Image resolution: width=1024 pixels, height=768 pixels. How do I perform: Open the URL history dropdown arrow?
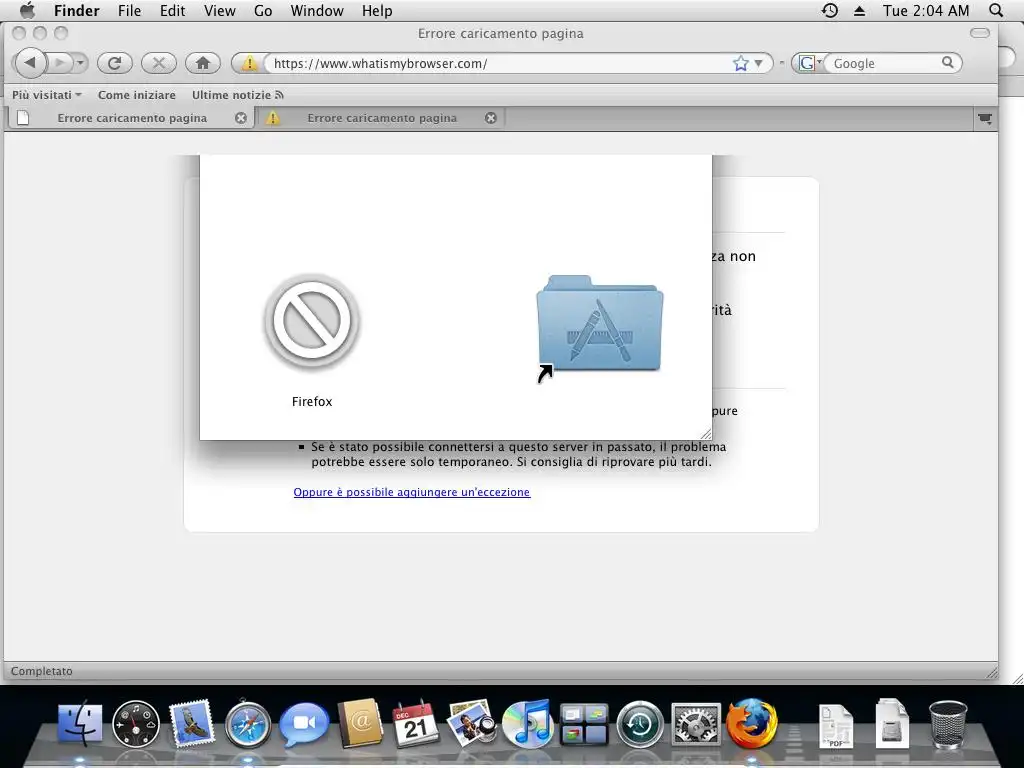[x=759, y=63]
